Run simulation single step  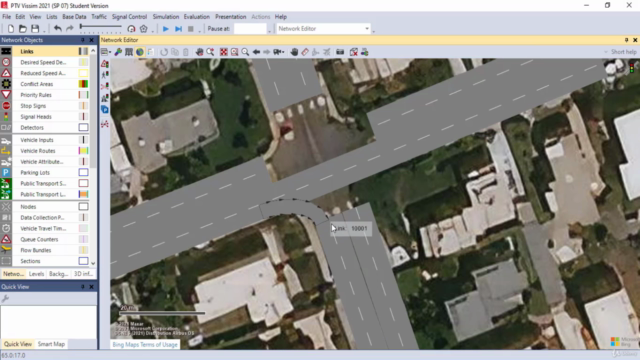178,29
